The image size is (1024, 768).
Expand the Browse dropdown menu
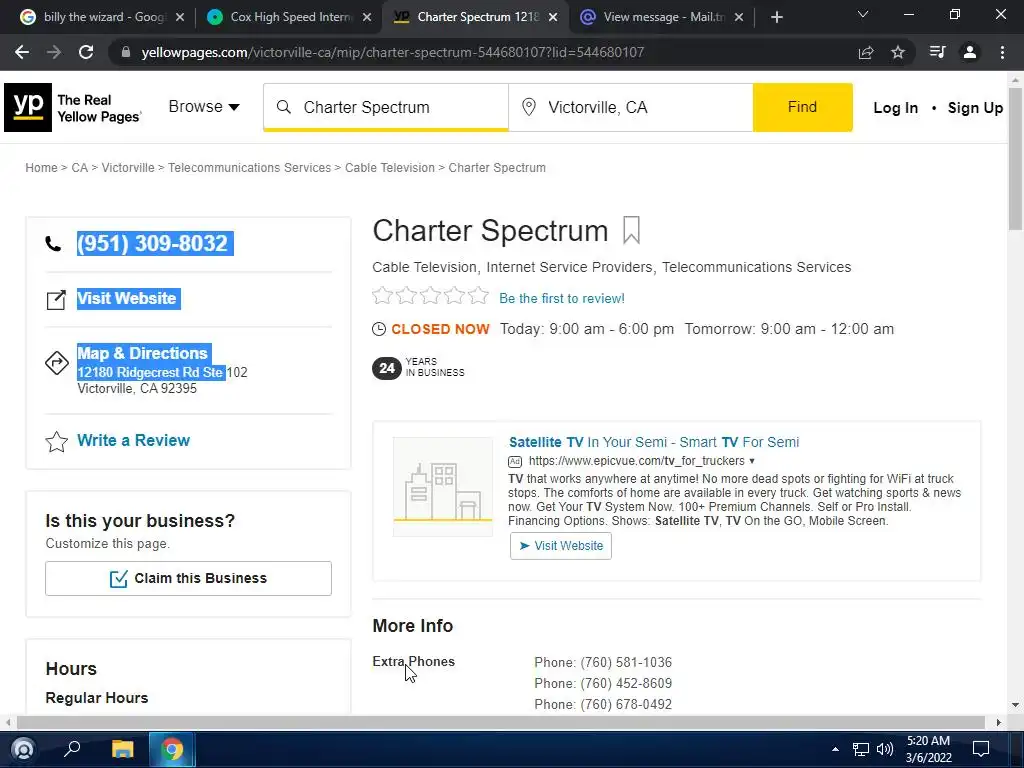pos(204,106)
